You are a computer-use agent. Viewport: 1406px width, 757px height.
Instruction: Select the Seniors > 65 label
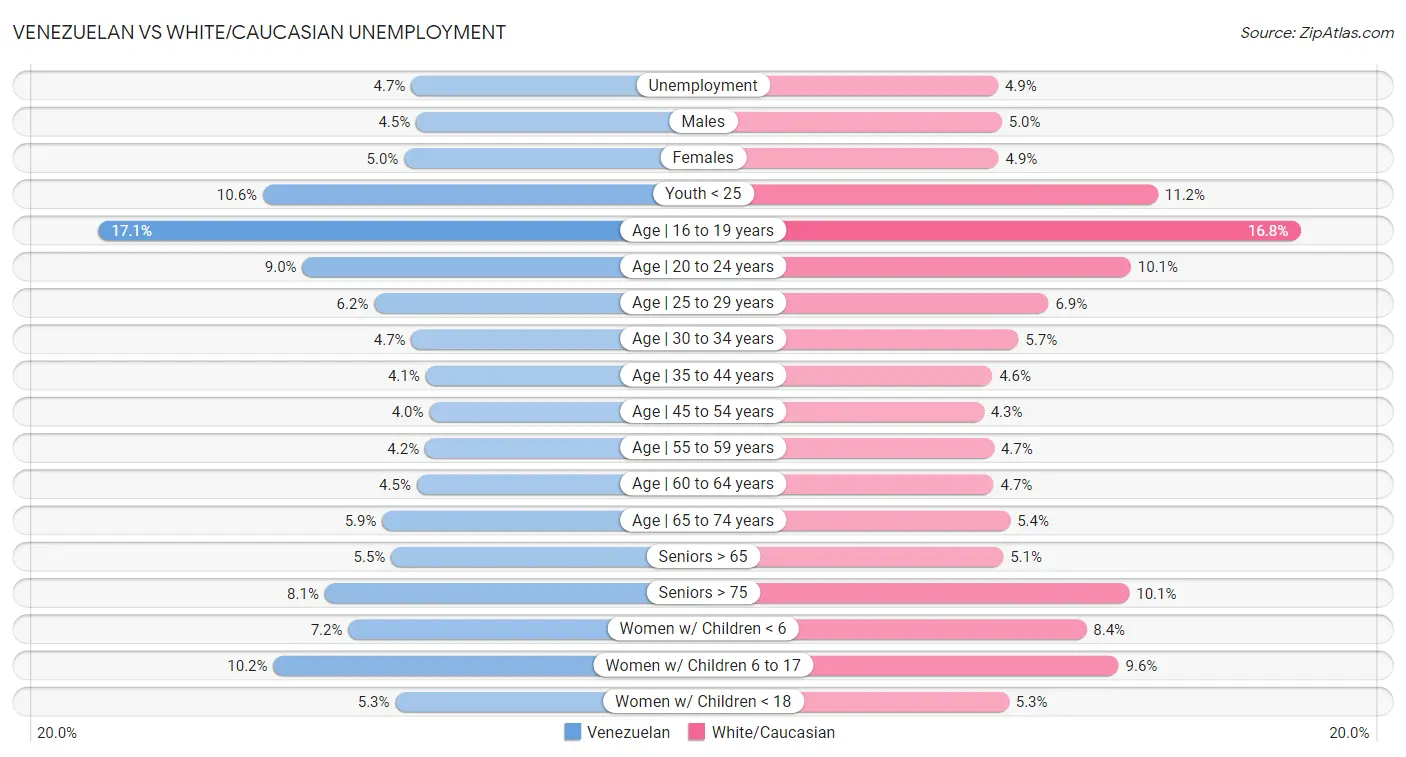703,557
